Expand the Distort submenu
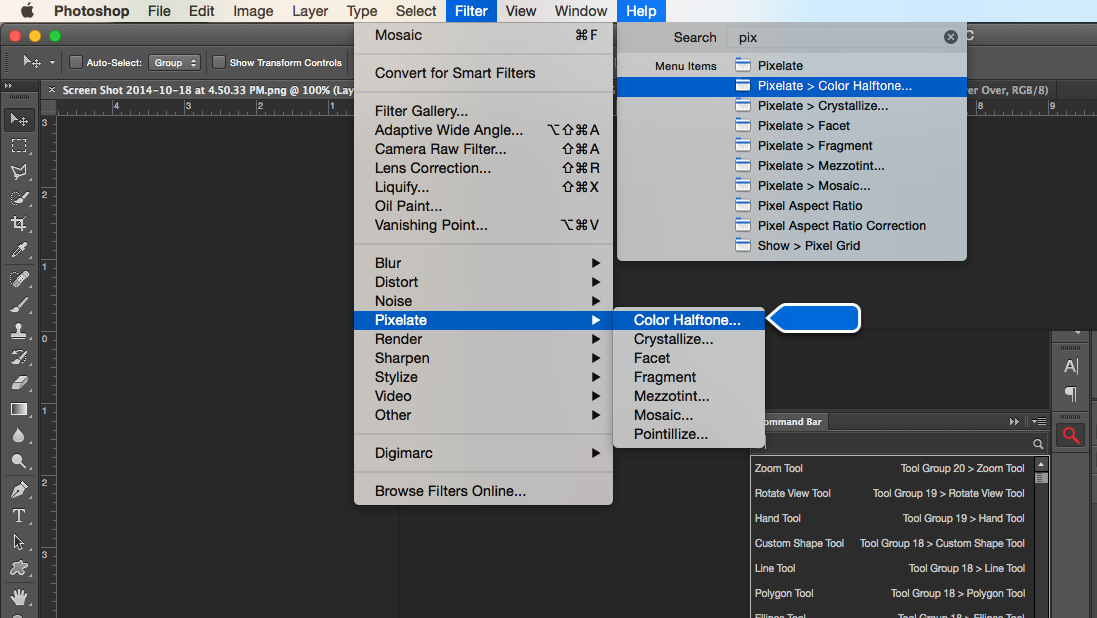 [483, 282]
